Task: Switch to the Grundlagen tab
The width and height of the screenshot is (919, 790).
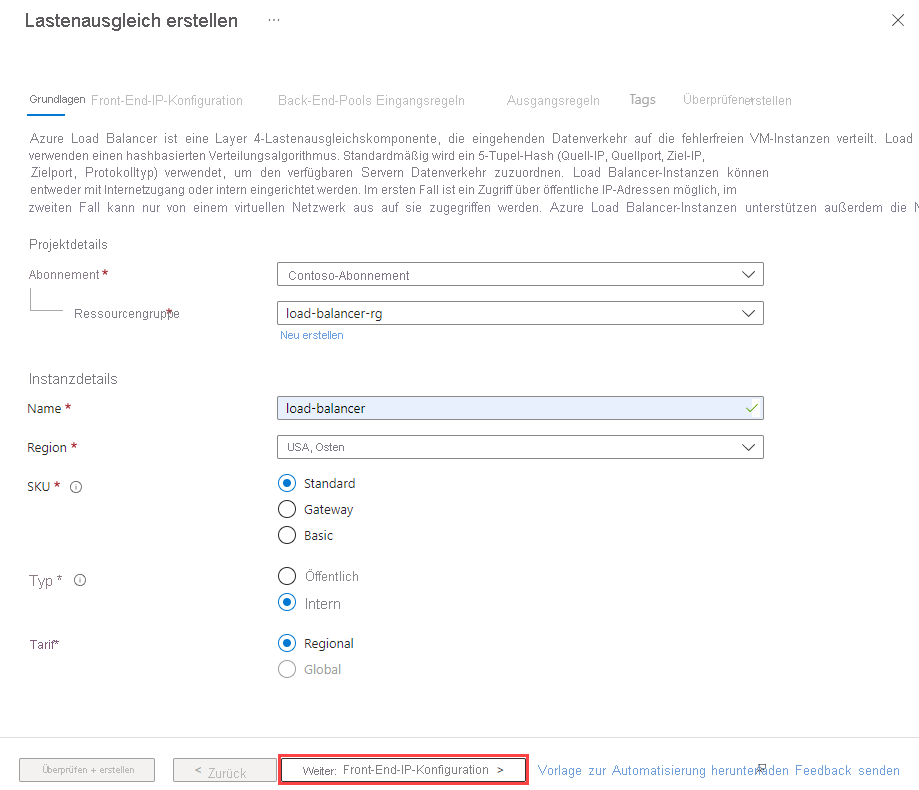Action: click(x=57, y=99)
